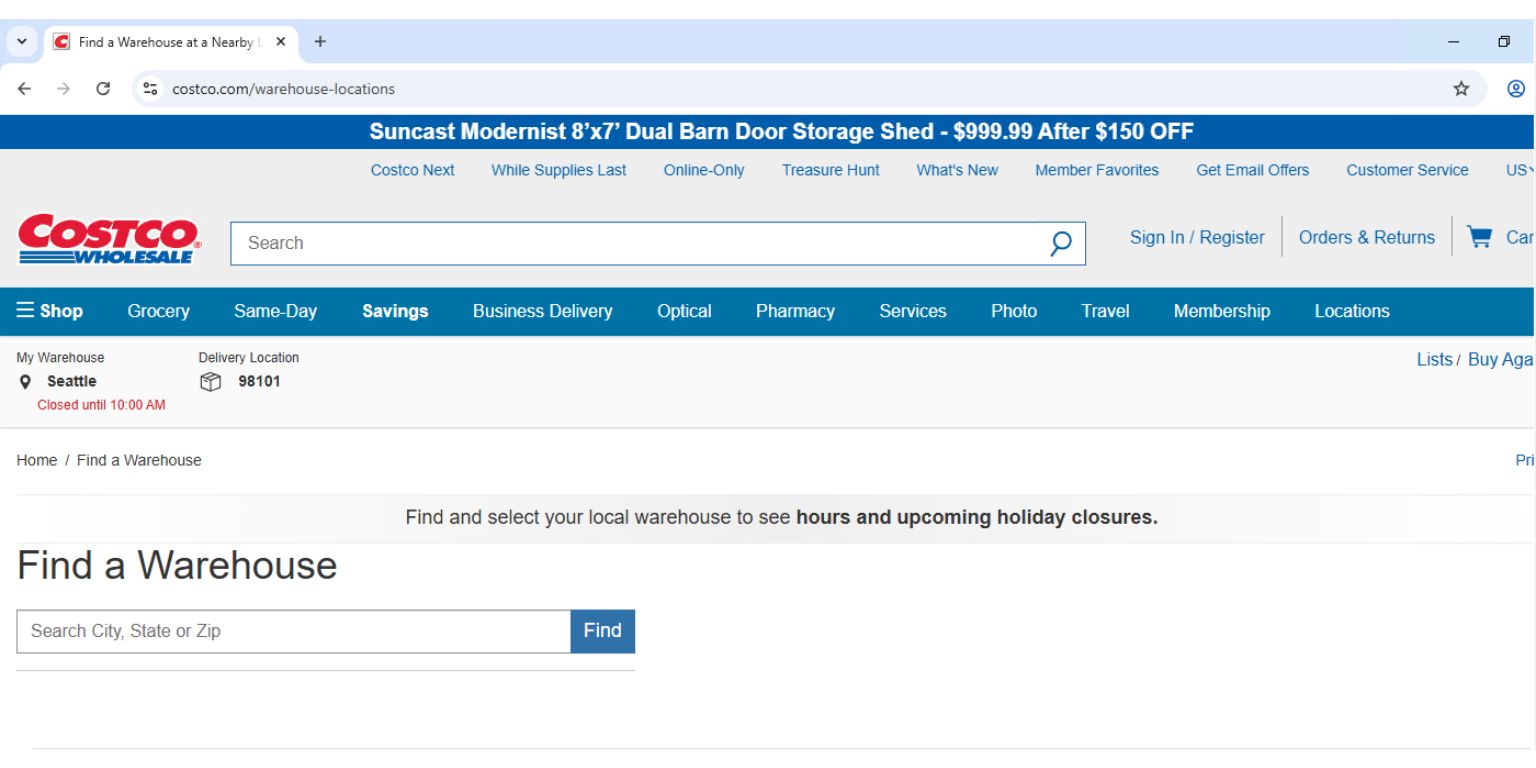The image size is (1536, 768).
Task: Click the Find a Warehouse browser tab
Action: click(170, 42)
